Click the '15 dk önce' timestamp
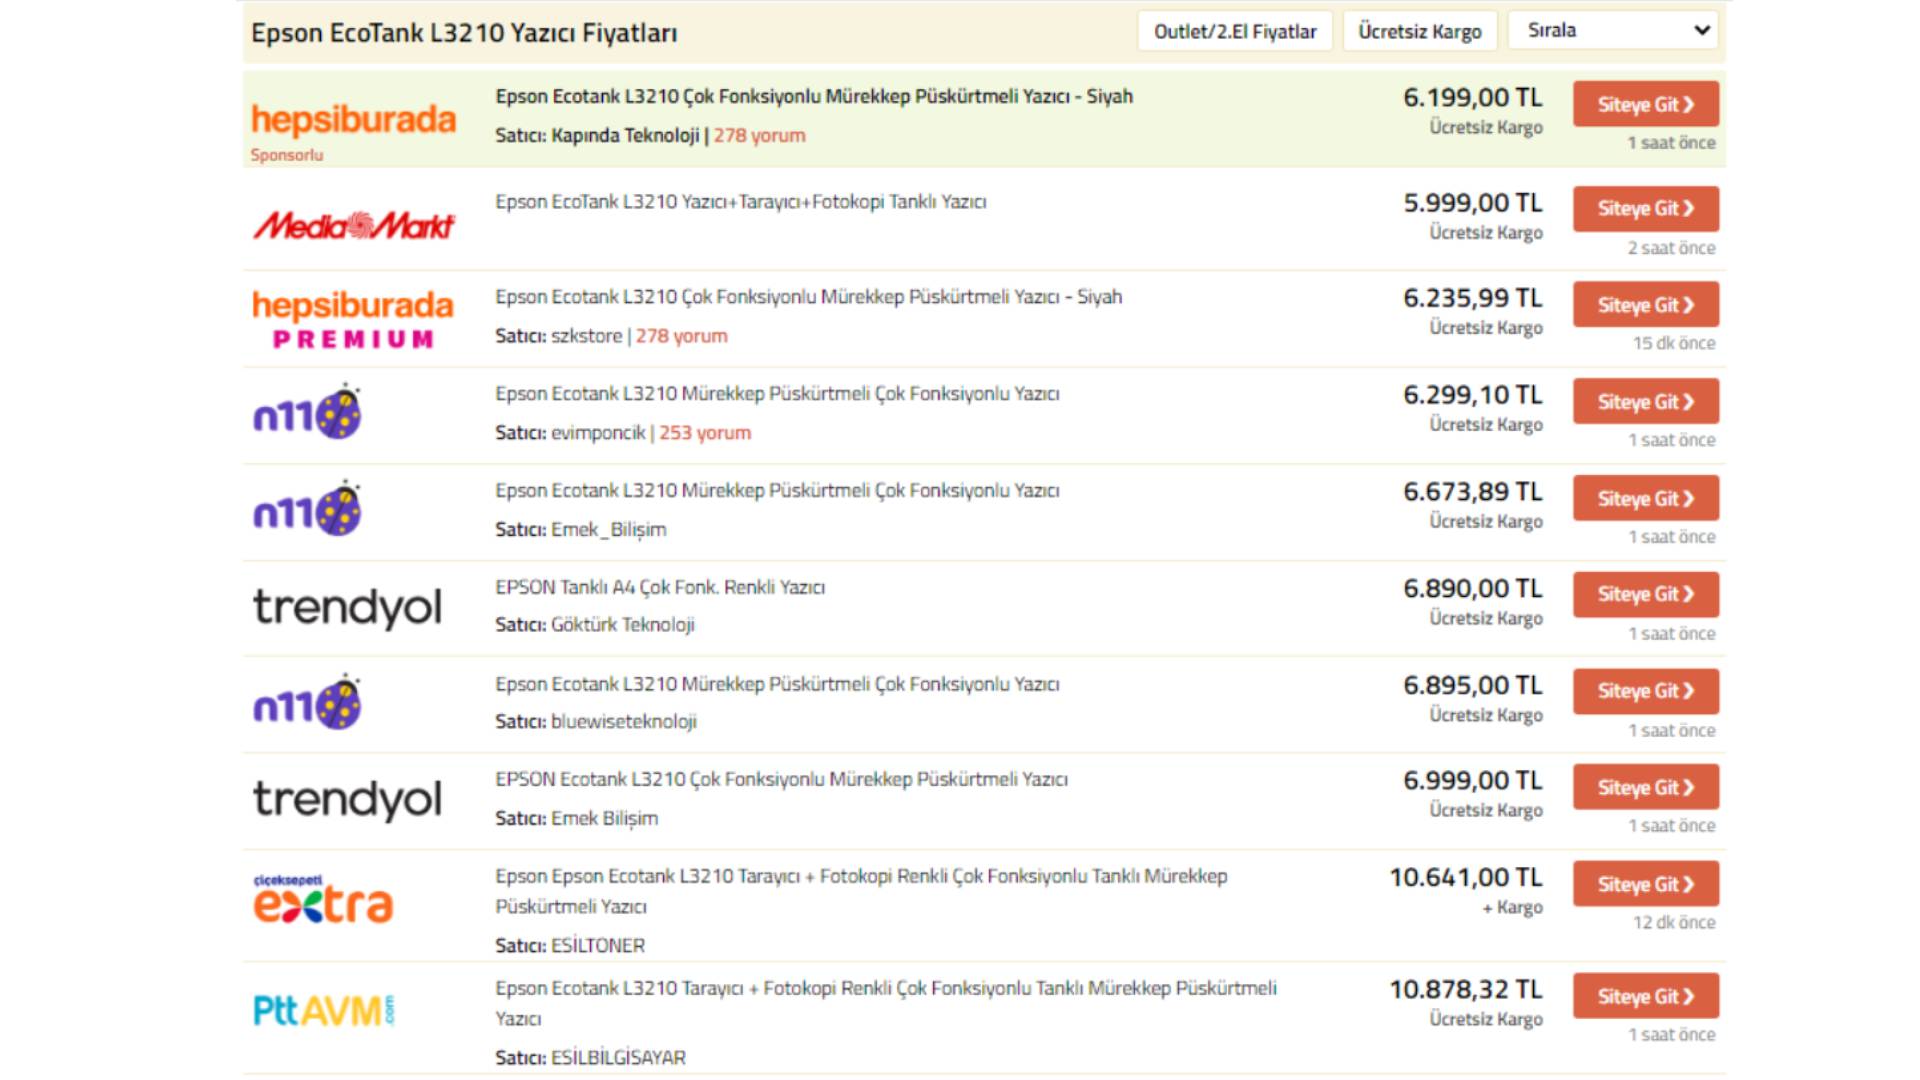This screenshot has width=1920, height=1080. 1674,343
